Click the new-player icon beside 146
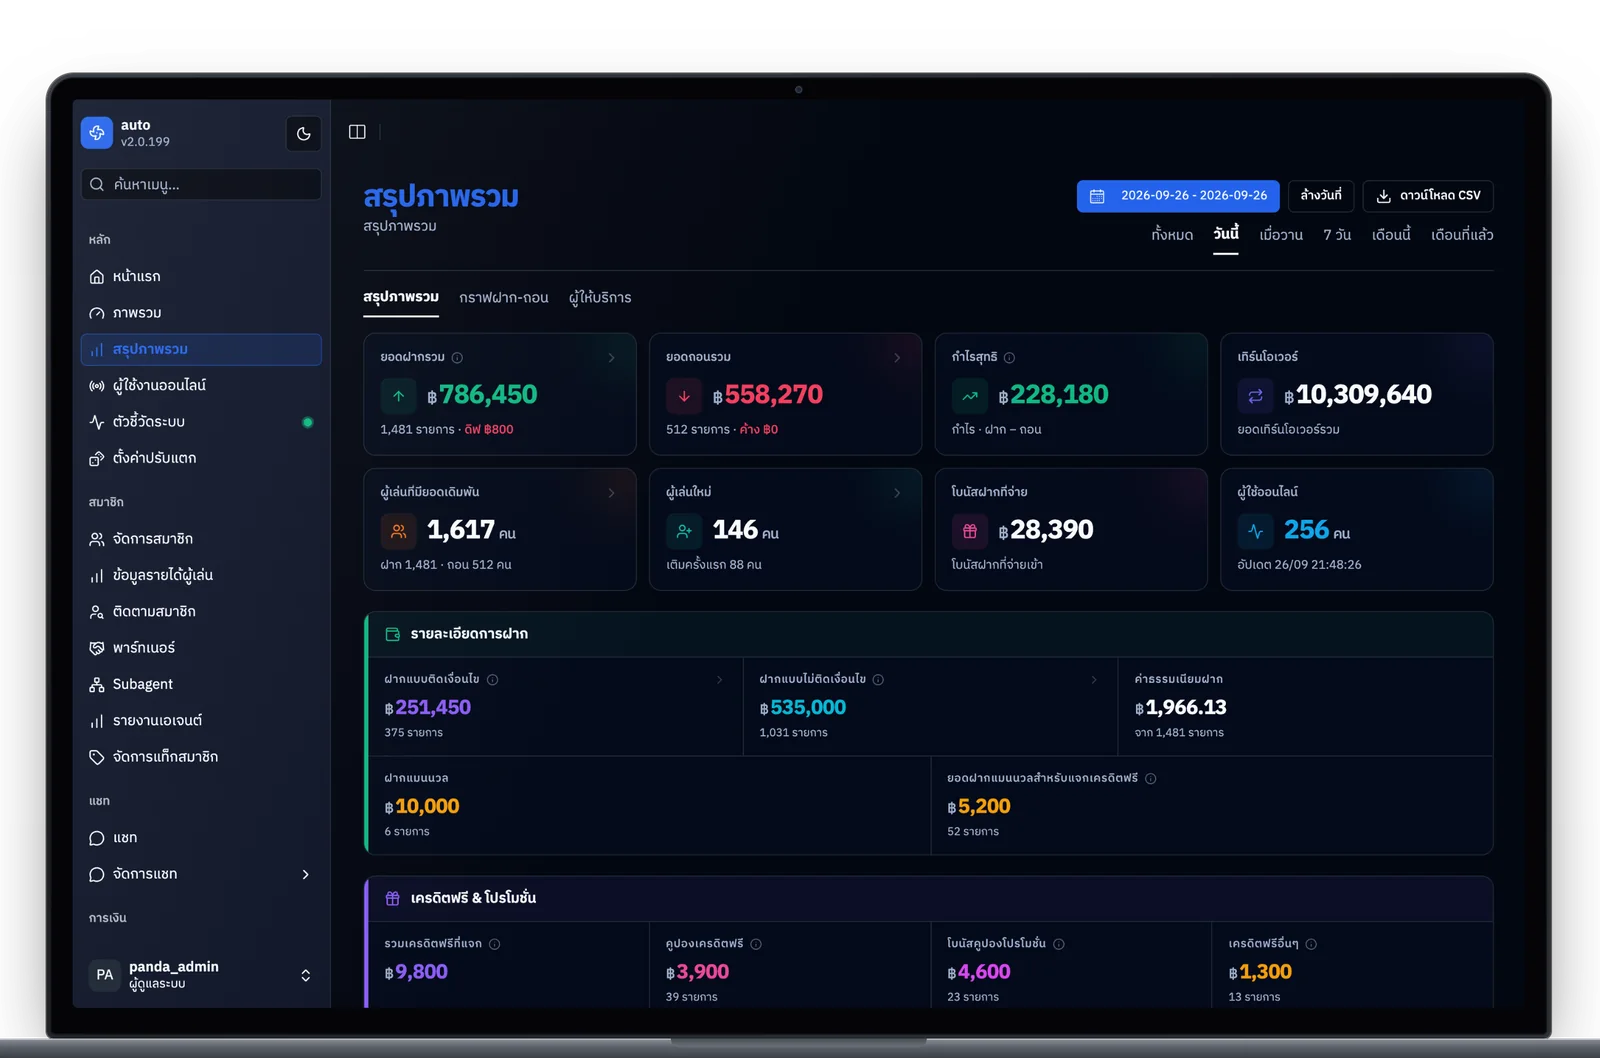 pyautogui.click(x=684, y=531)
